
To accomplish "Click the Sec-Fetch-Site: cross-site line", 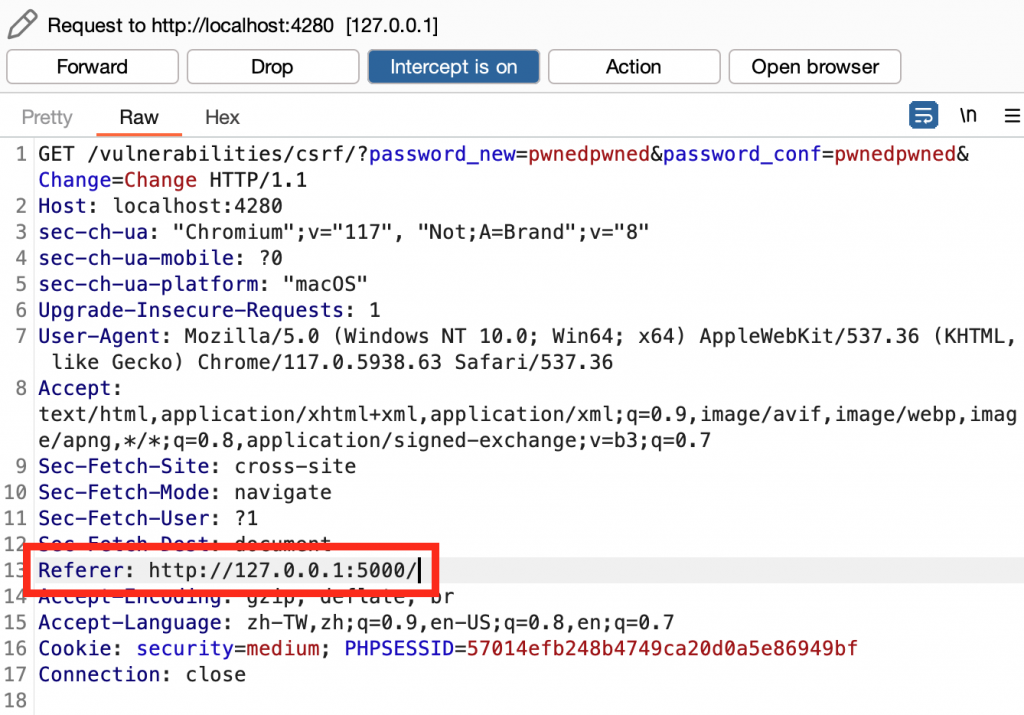I will point(197,466).
